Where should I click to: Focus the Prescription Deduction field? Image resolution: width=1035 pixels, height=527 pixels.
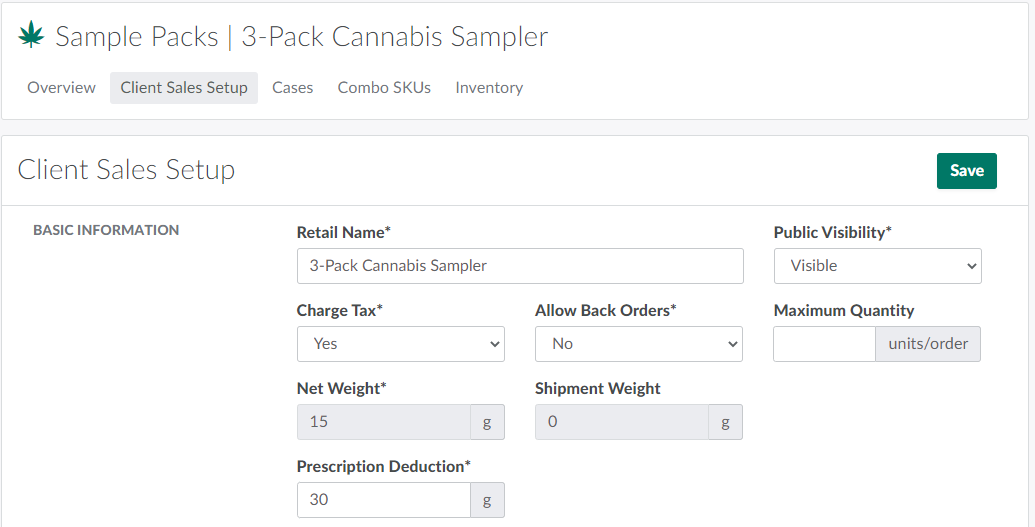coord(384,500)
